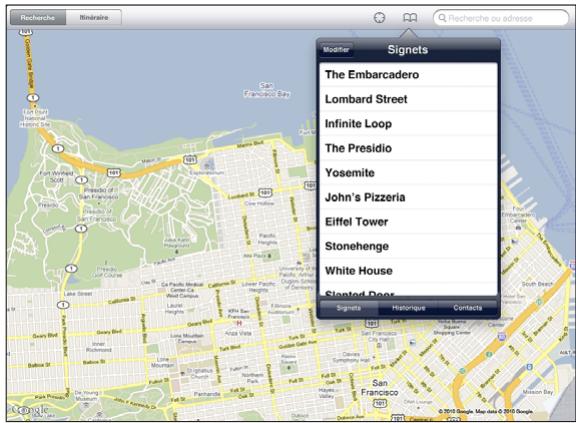Click the hospital H marker on map
The width and height of the screenshot is (576, 423).
click(x=239, y=323)
